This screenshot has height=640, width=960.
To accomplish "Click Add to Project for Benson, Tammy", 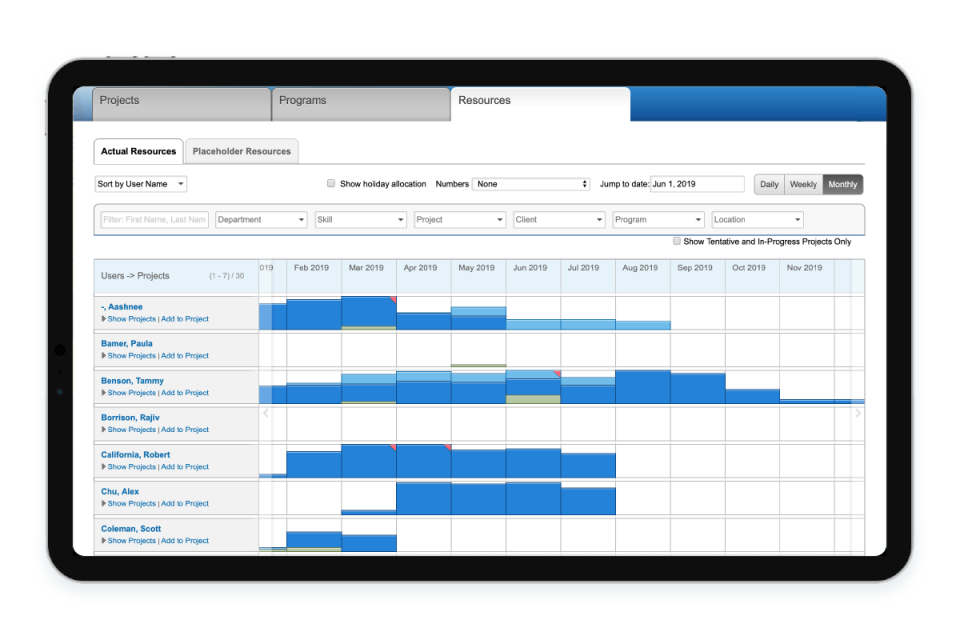I will click(x=185, y=392).
